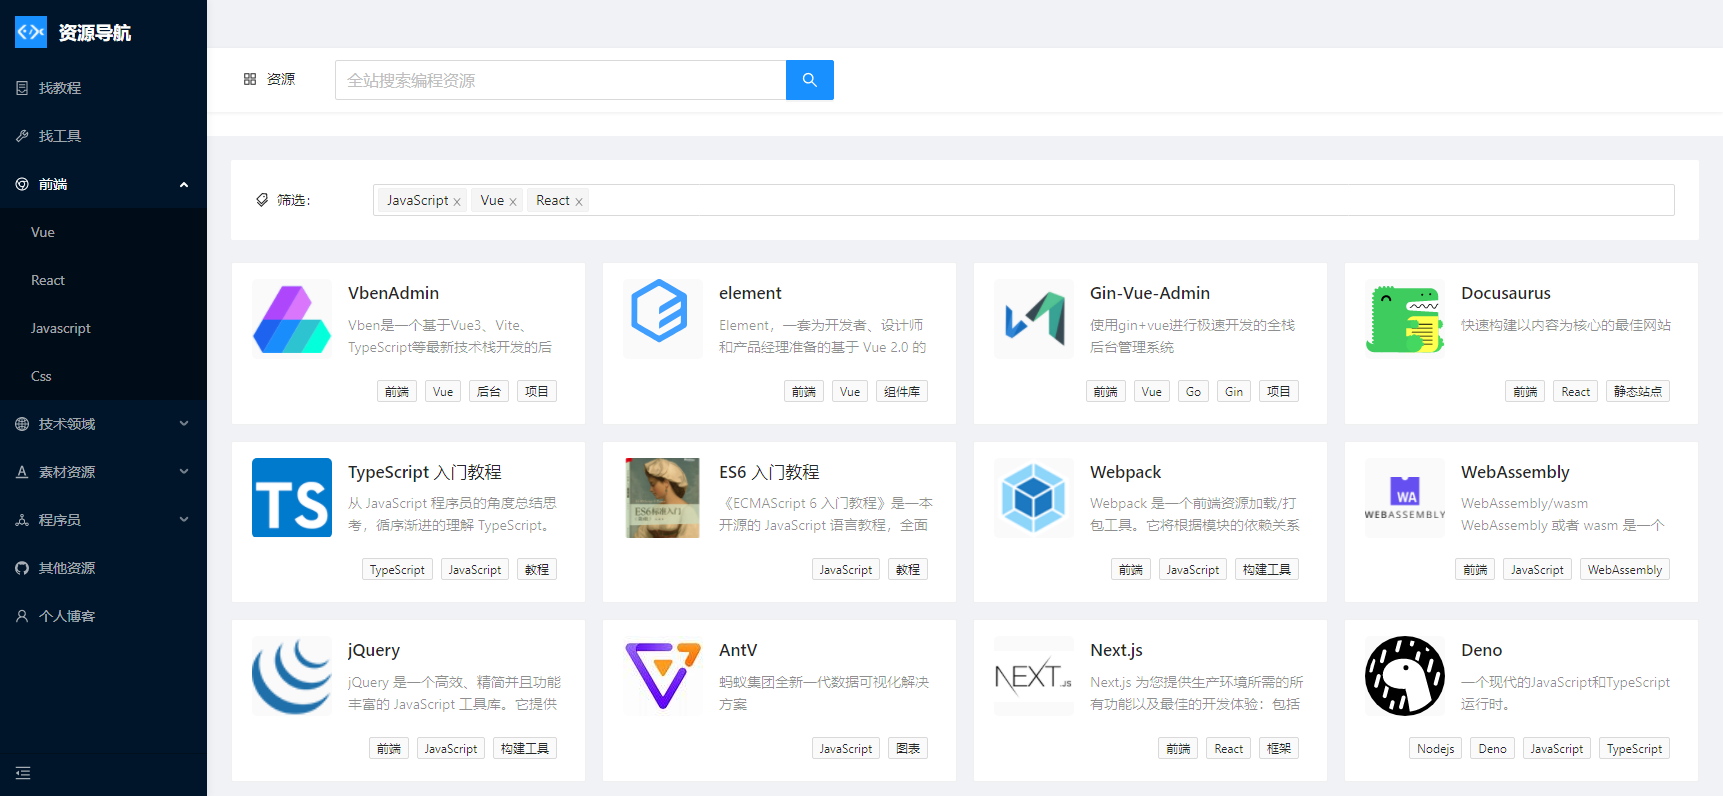Screen dimensions: 1723x796
Task: Open 其他资源 in the sidebar
Action: tap(103, 568)
